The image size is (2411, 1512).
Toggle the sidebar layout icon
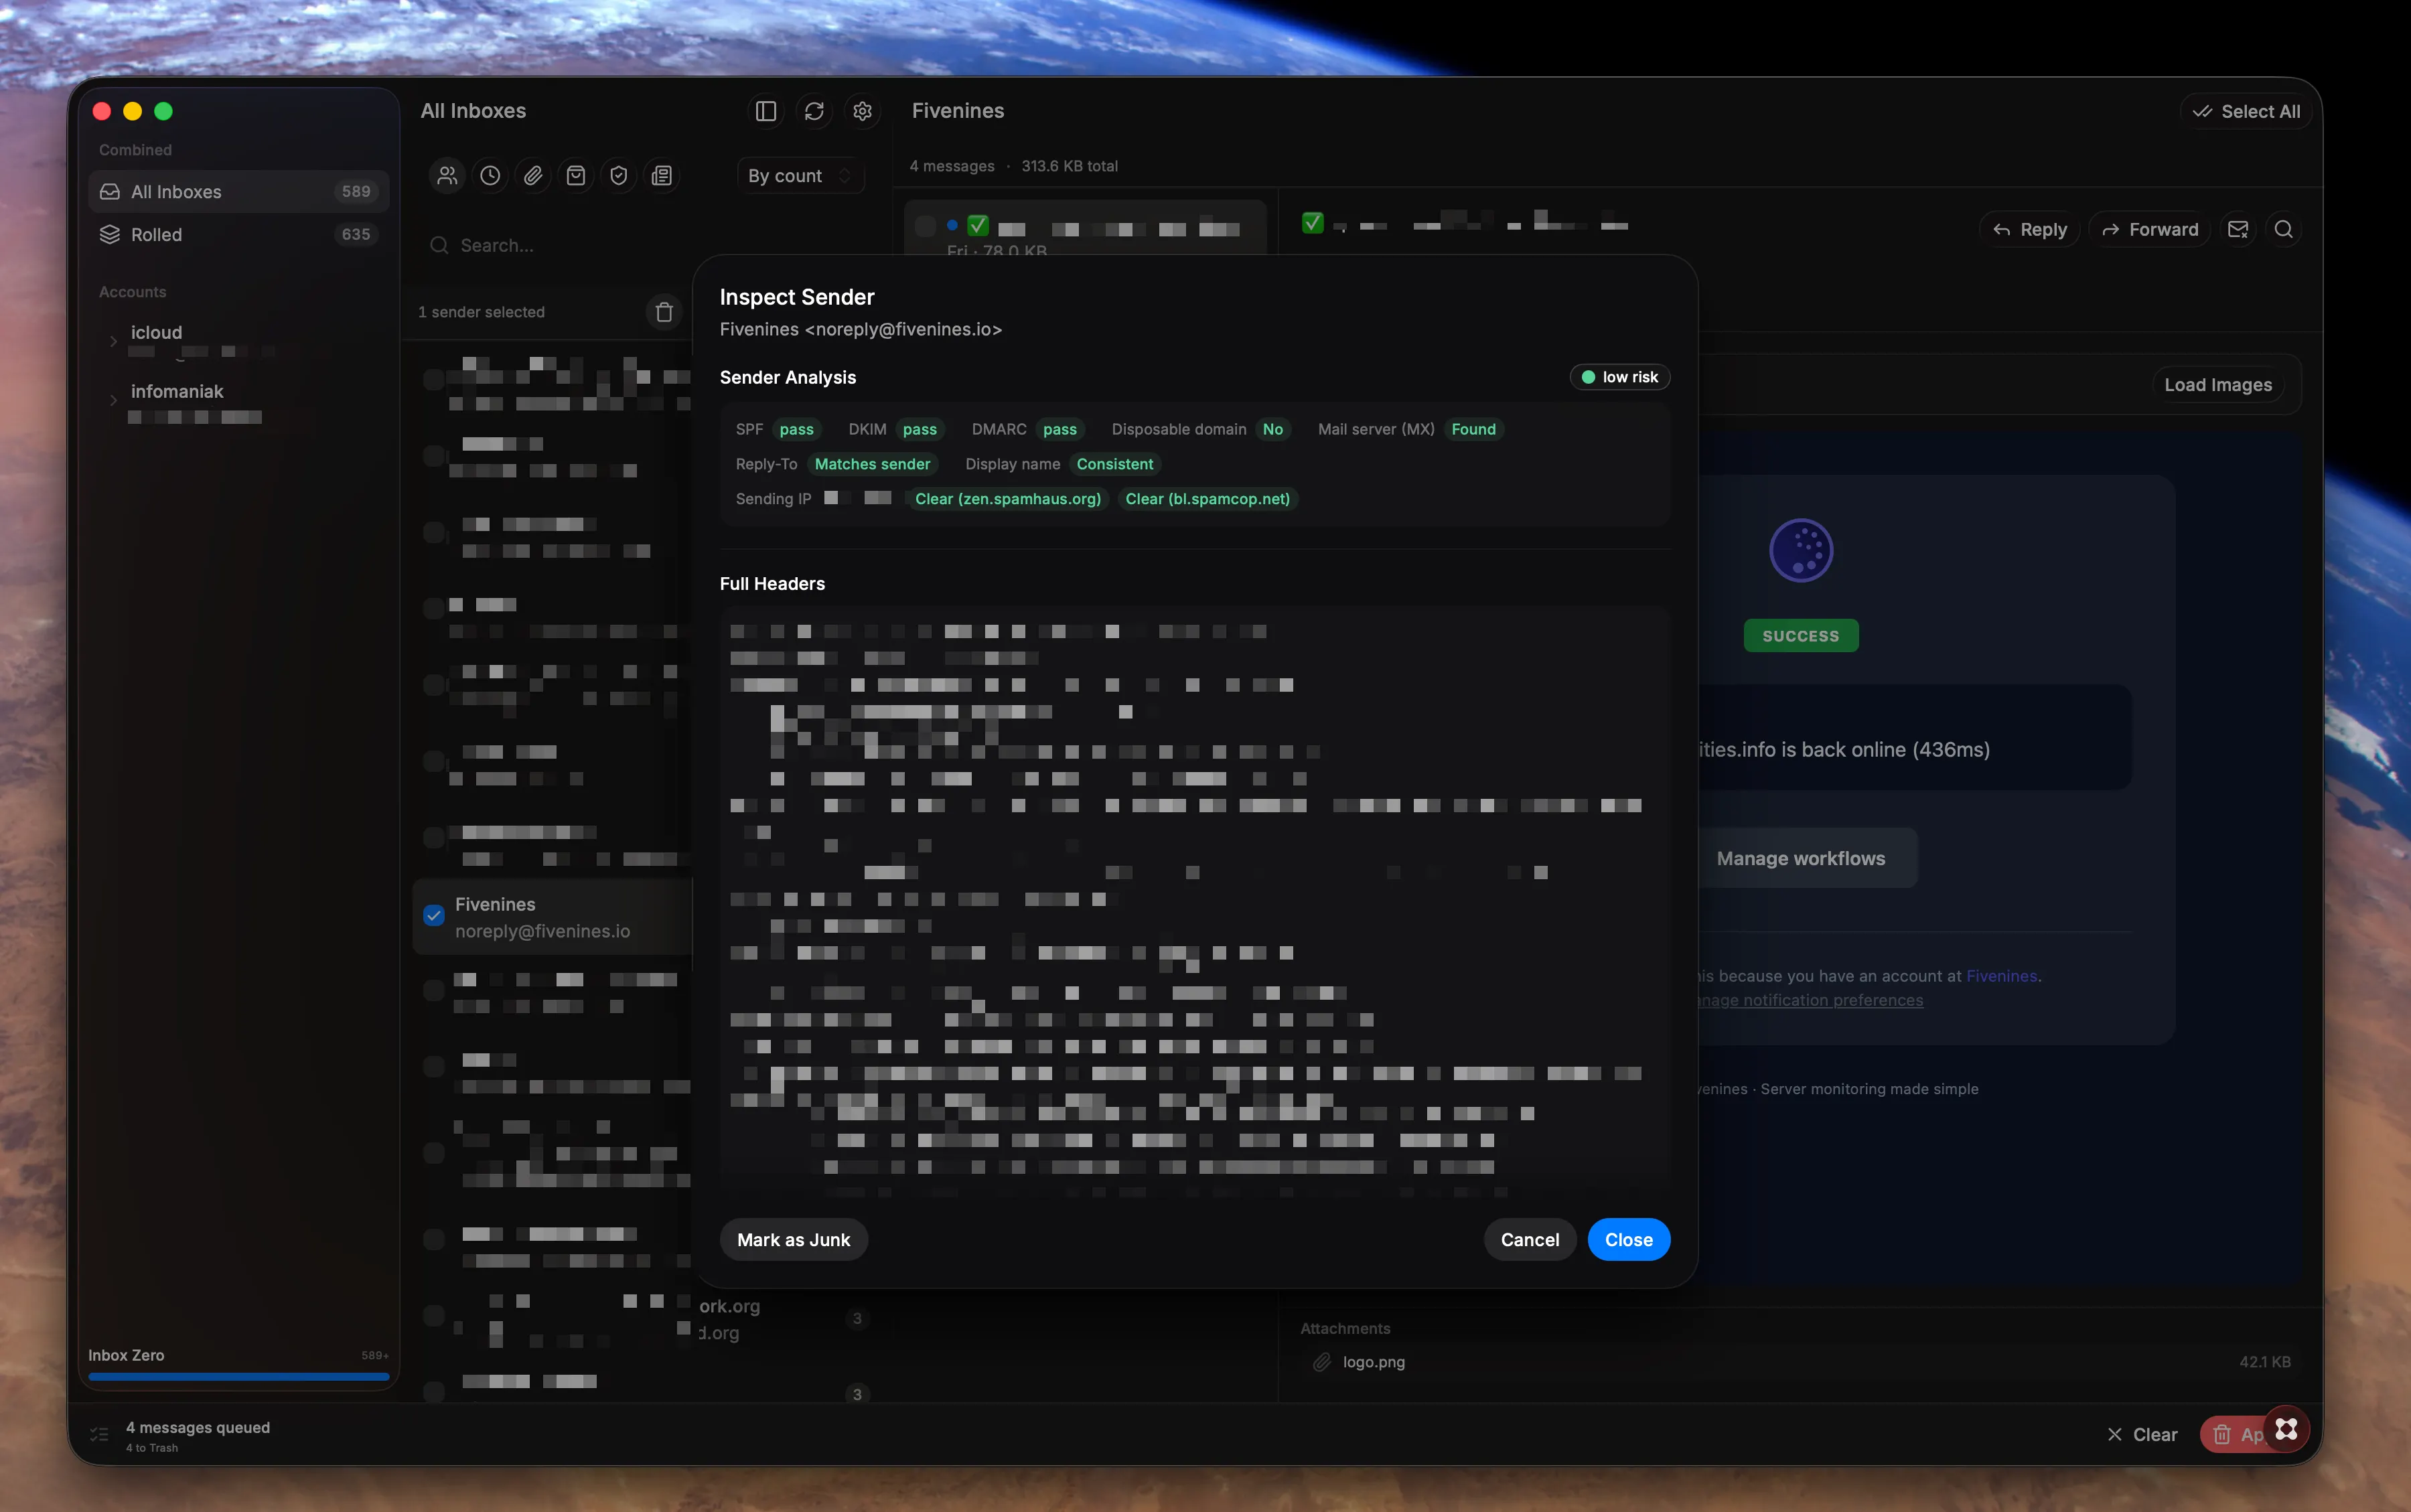(766, 111)
